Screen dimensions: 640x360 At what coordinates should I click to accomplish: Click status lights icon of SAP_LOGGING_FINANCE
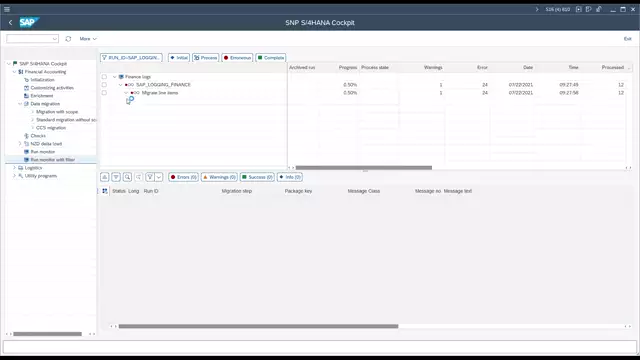tap(129, 85)
